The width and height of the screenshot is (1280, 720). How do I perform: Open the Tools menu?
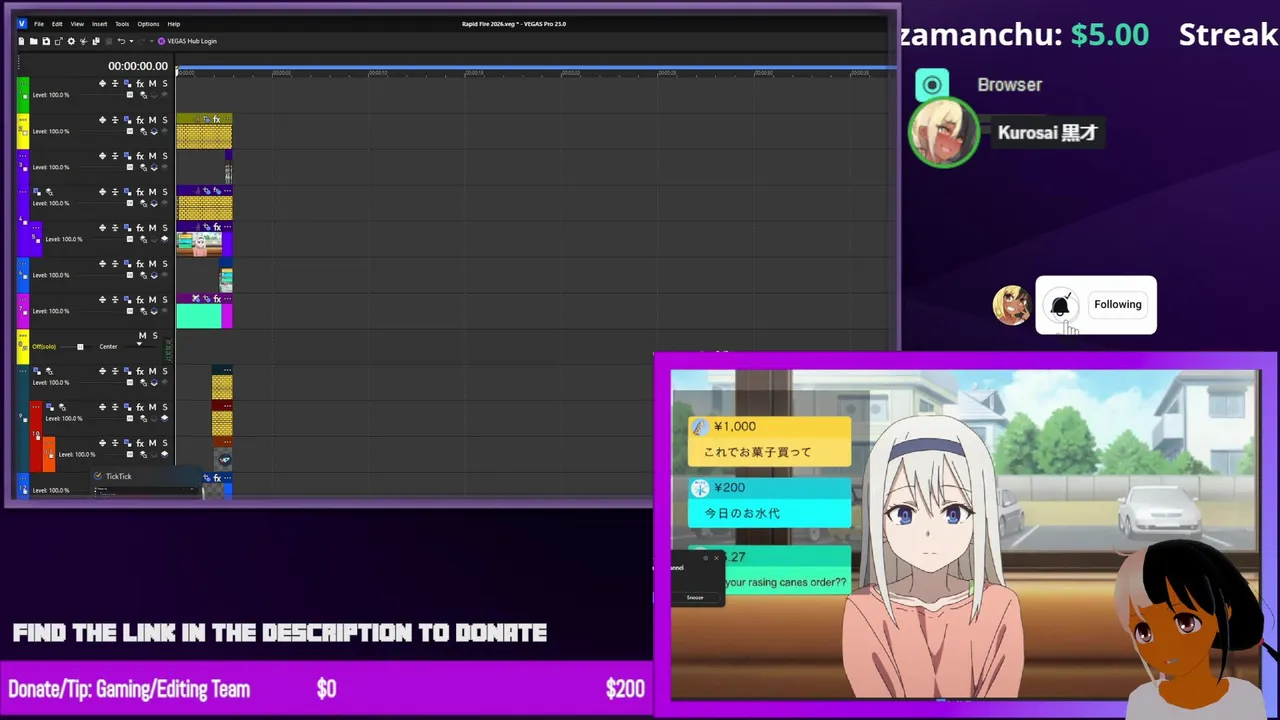(x=122, y=23)
